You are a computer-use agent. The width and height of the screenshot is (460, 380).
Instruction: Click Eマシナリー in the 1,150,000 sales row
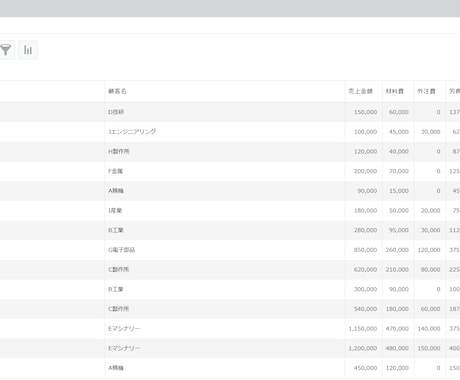point(124,328)
